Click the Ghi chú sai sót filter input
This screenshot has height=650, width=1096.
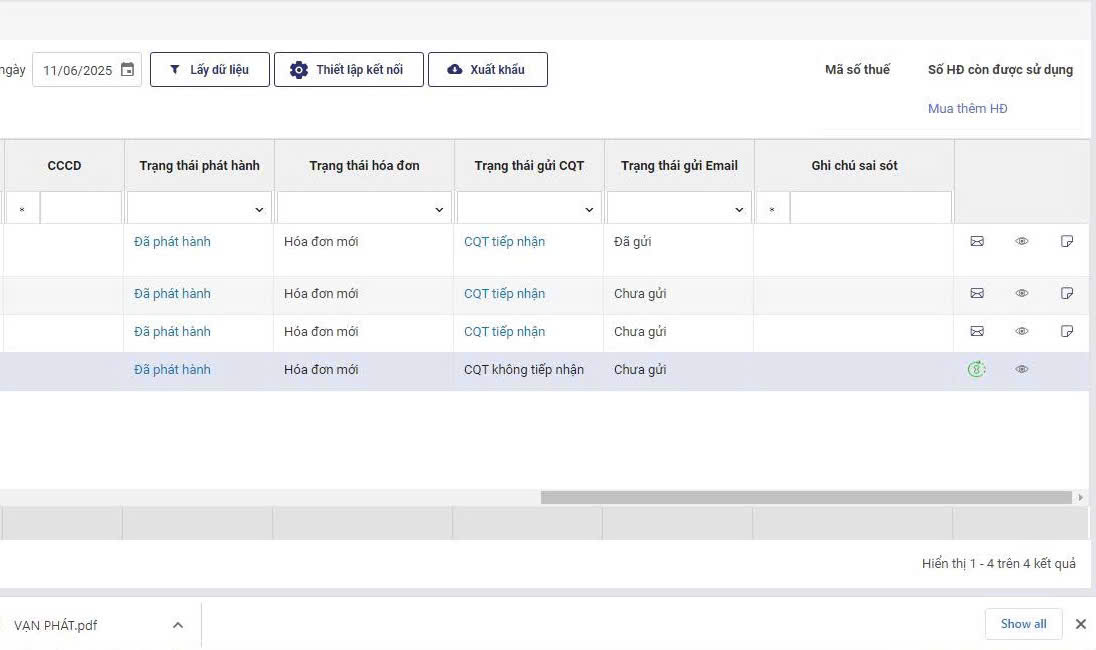(x=870, y=209)
